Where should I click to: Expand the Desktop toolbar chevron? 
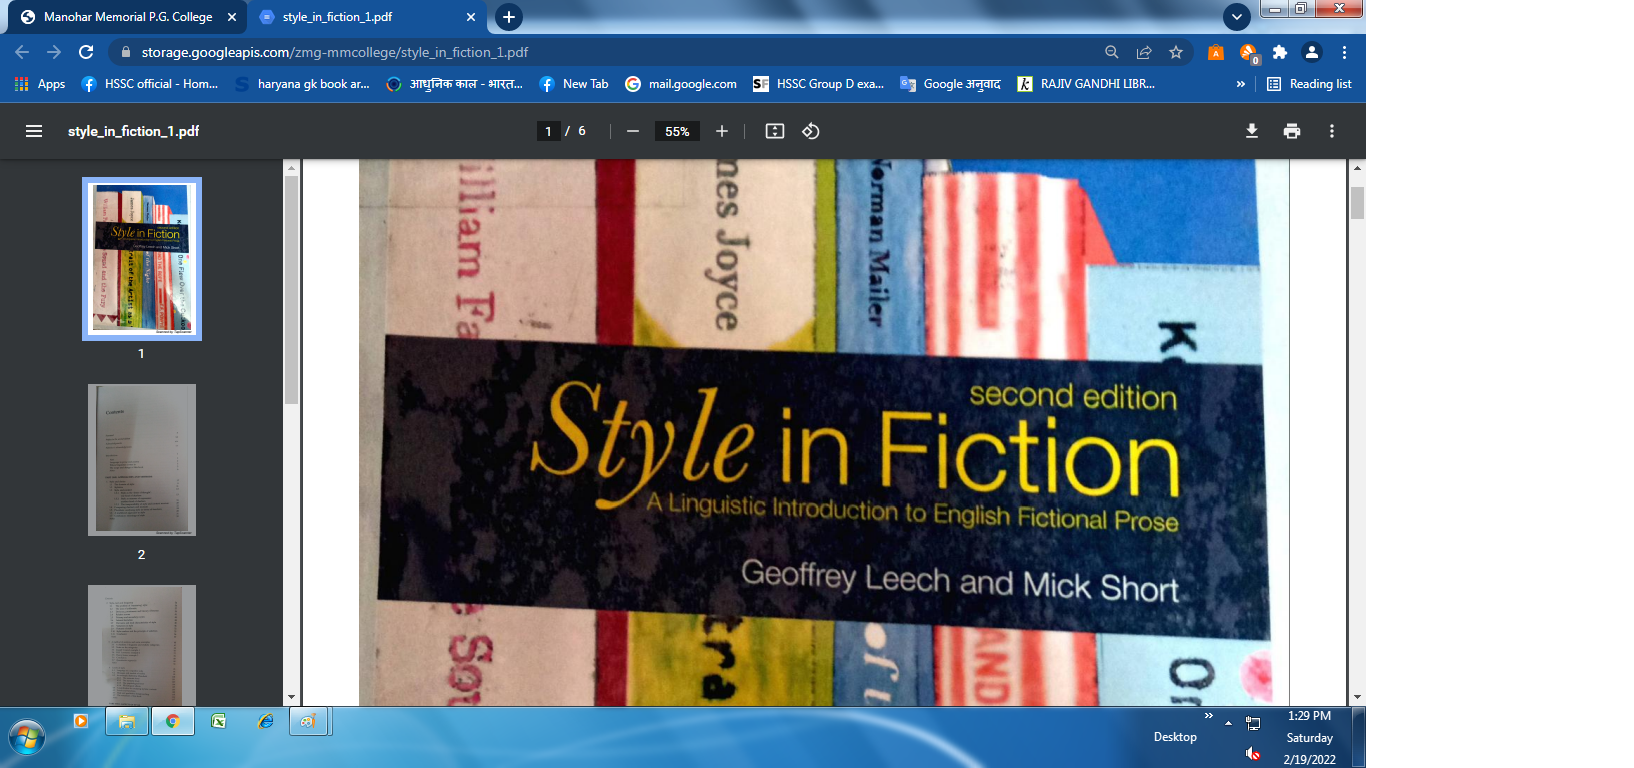(1209, 716)
